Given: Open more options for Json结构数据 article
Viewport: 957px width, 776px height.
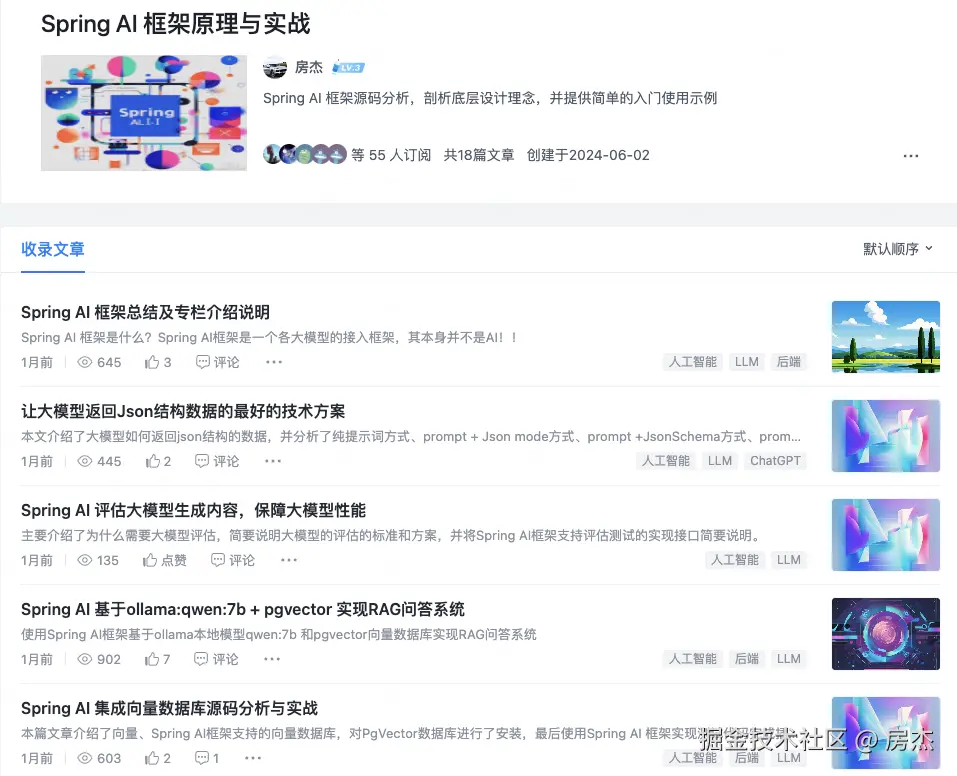Looking at the screenshot, I should click(273, 461).
